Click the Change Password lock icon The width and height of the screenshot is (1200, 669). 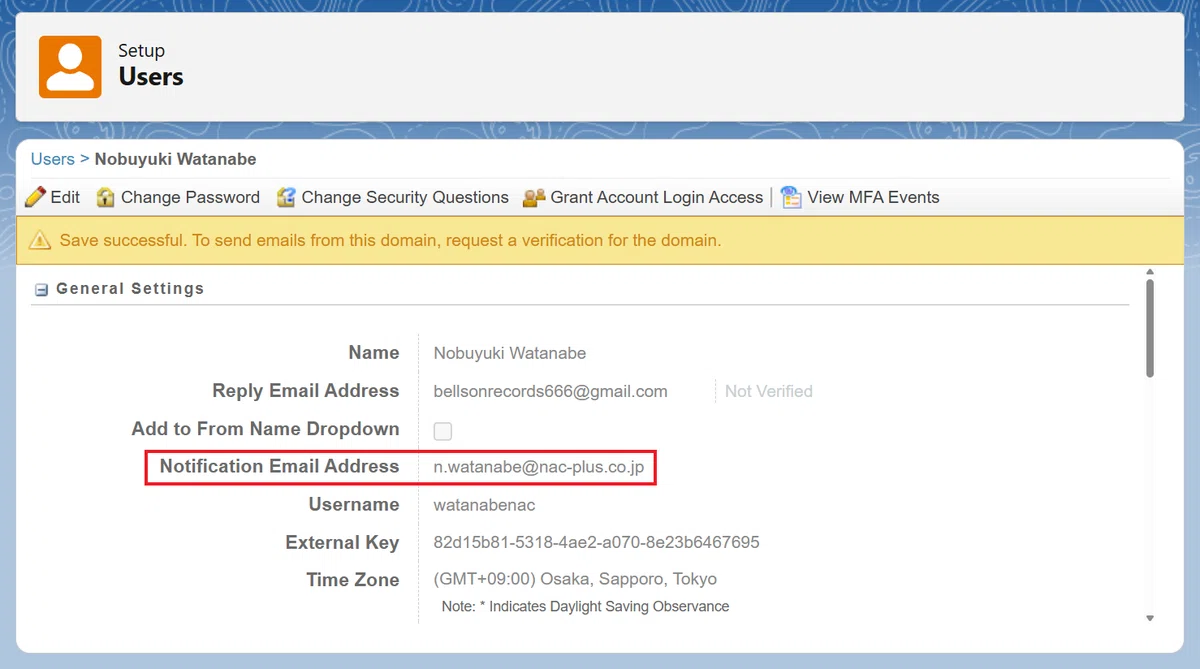pyautogui.click(x=106, y=197)
